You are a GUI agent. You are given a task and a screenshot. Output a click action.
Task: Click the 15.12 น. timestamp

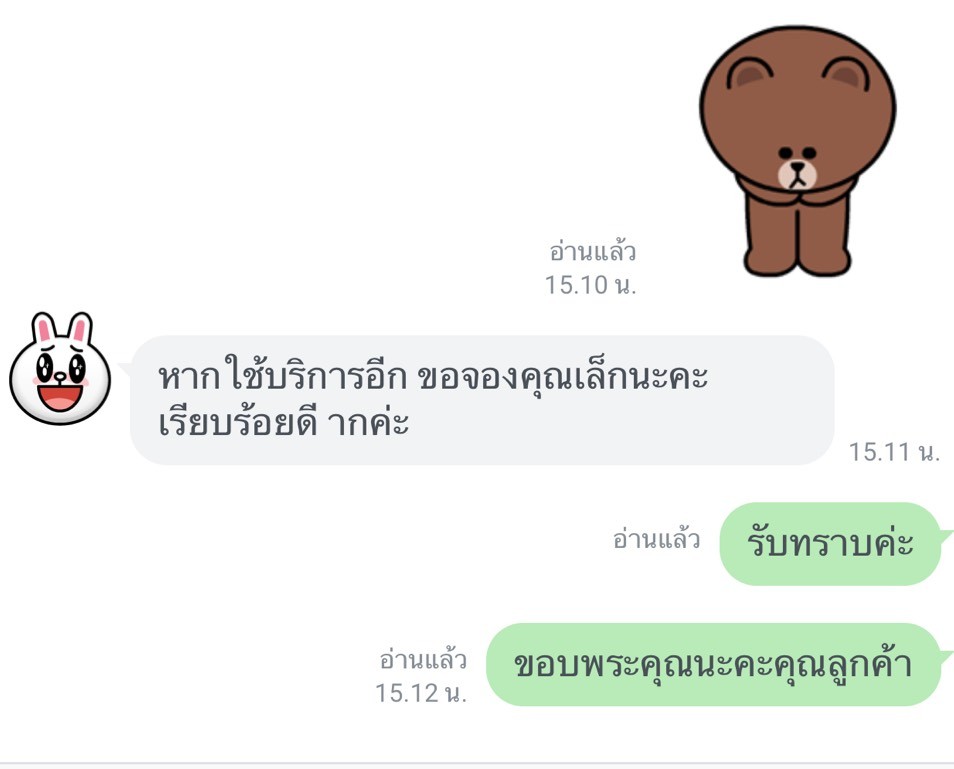421,693
